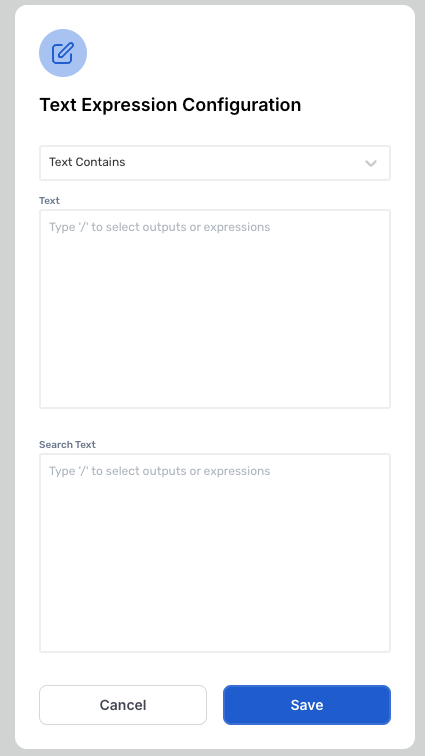
Task: Click the placeholder hint in Search Text field
Action: click(x=160, y=471)
